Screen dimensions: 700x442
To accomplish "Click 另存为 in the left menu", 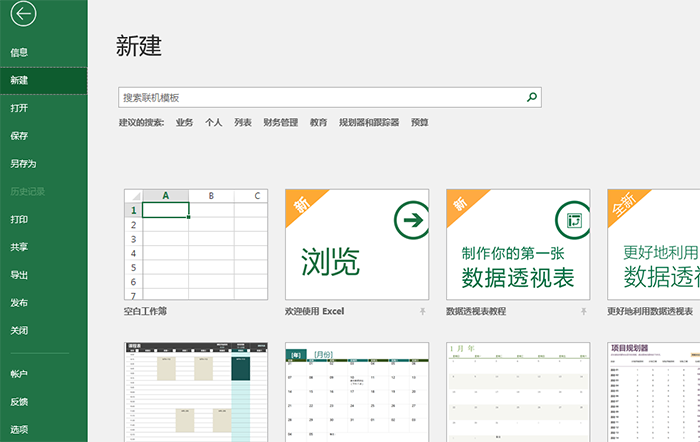I will (x=23, y=164).
